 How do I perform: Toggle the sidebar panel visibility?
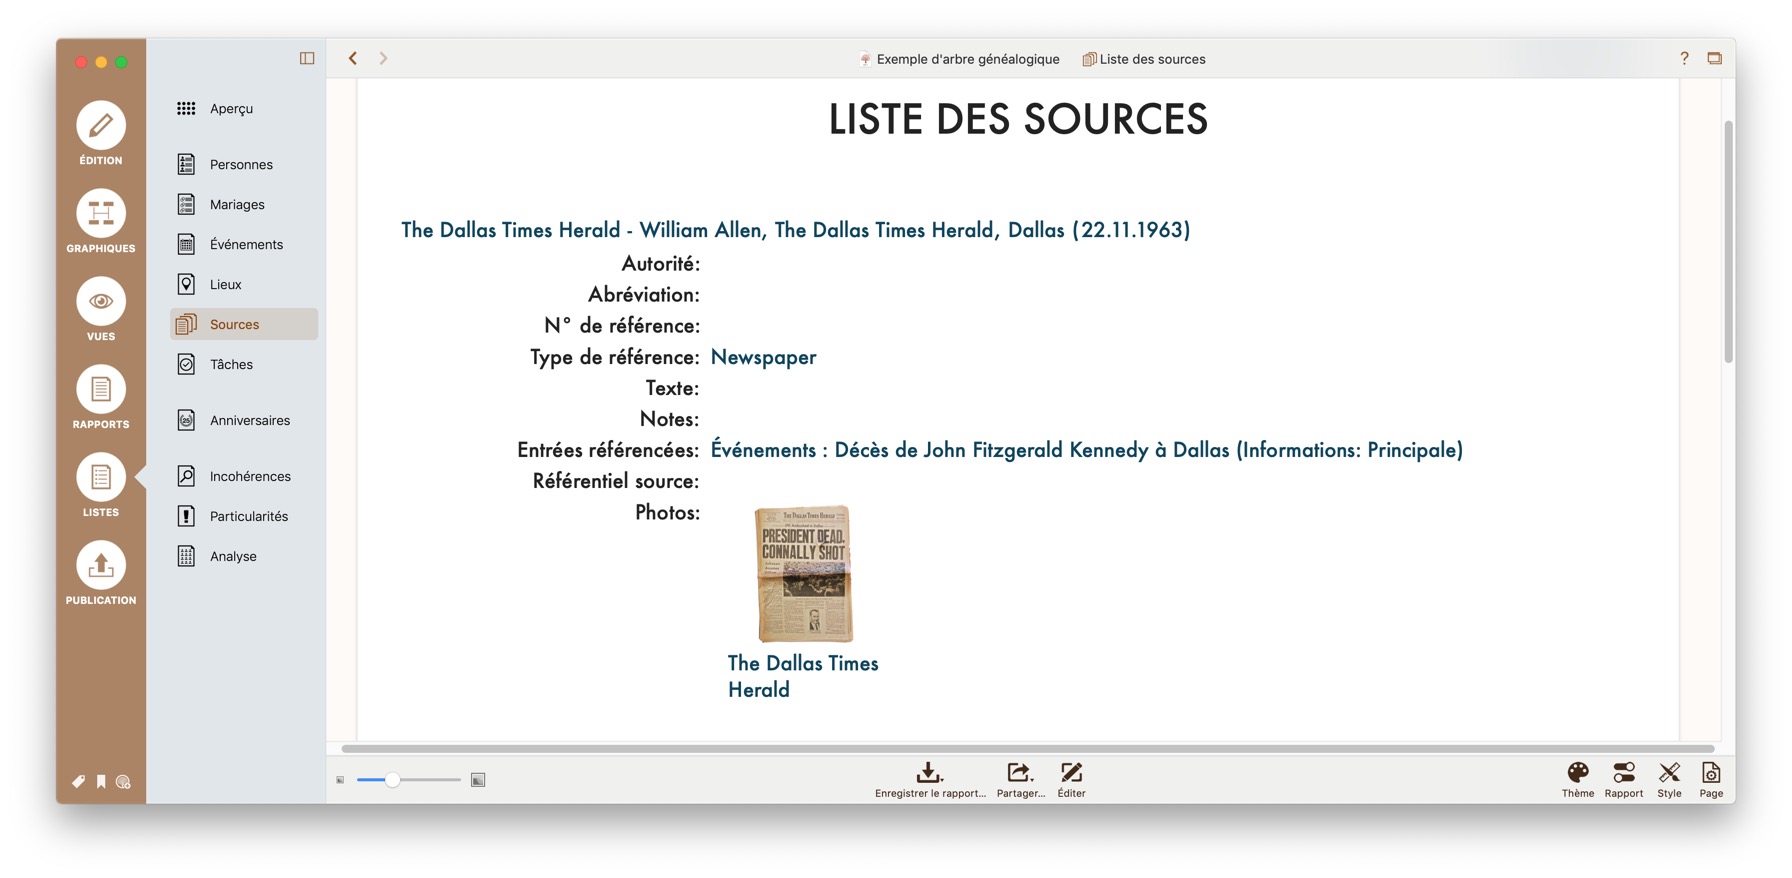pyautogui.click(x=307, y=58)
